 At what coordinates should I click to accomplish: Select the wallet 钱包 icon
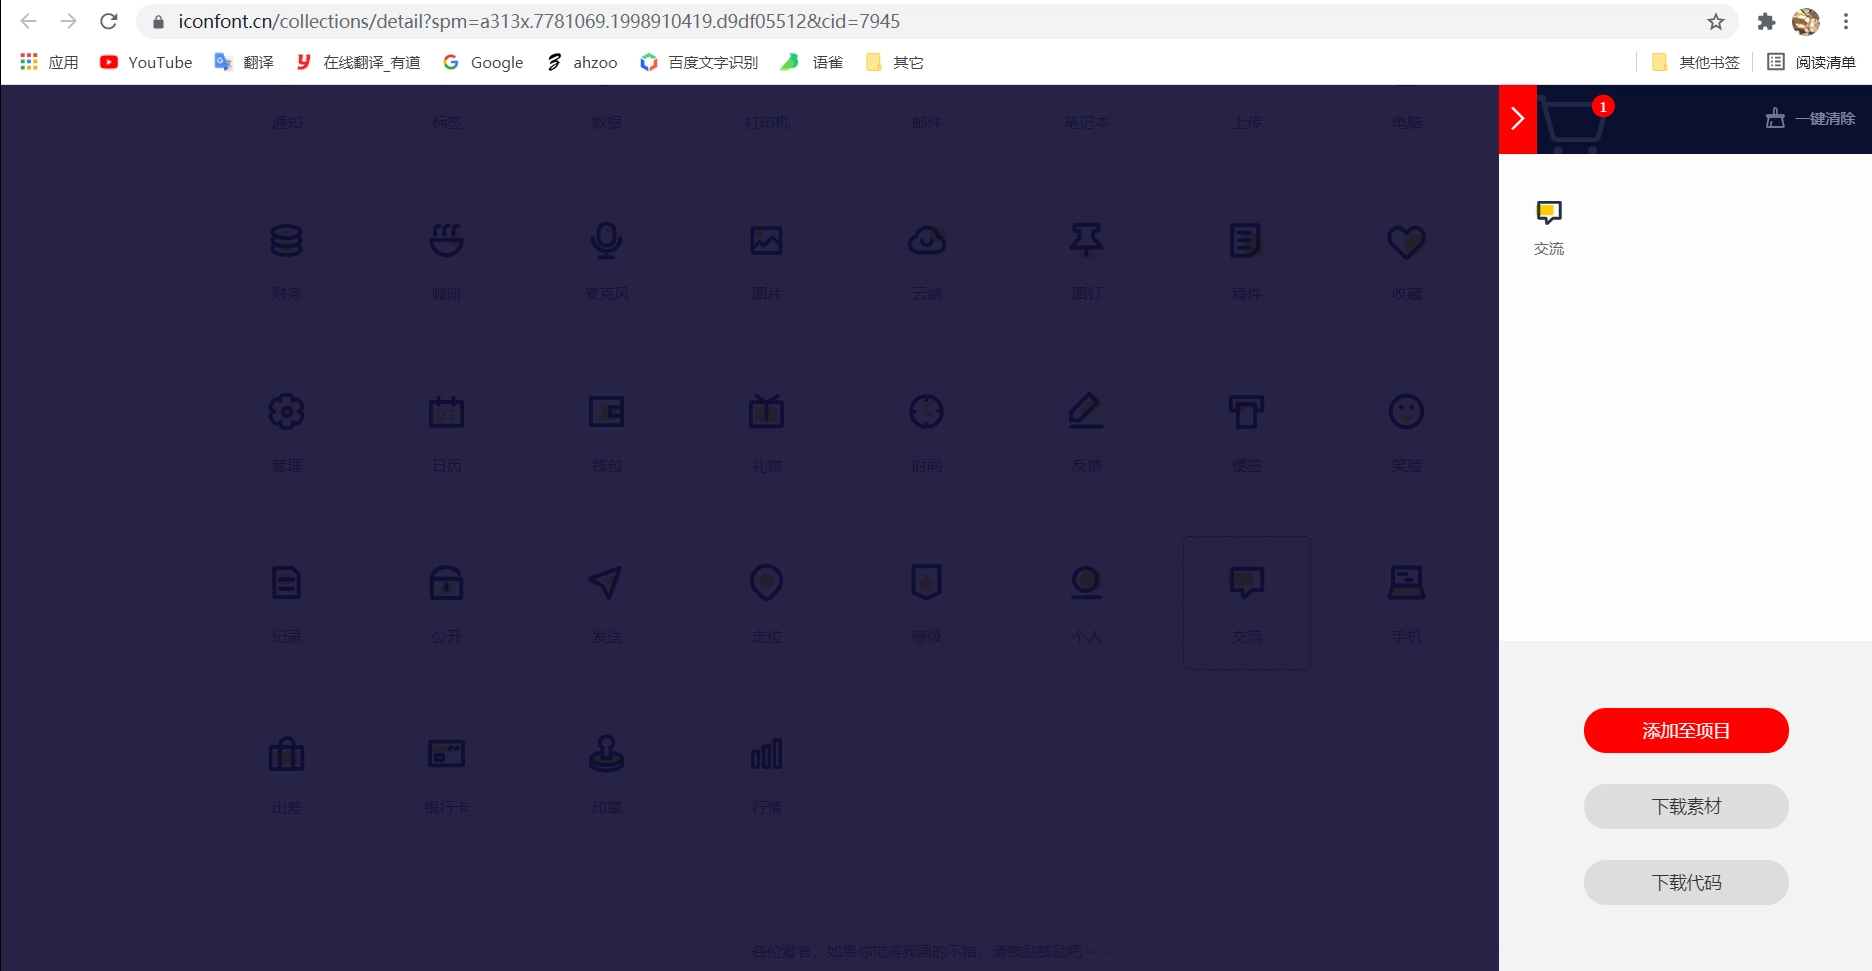click(606, 412)
